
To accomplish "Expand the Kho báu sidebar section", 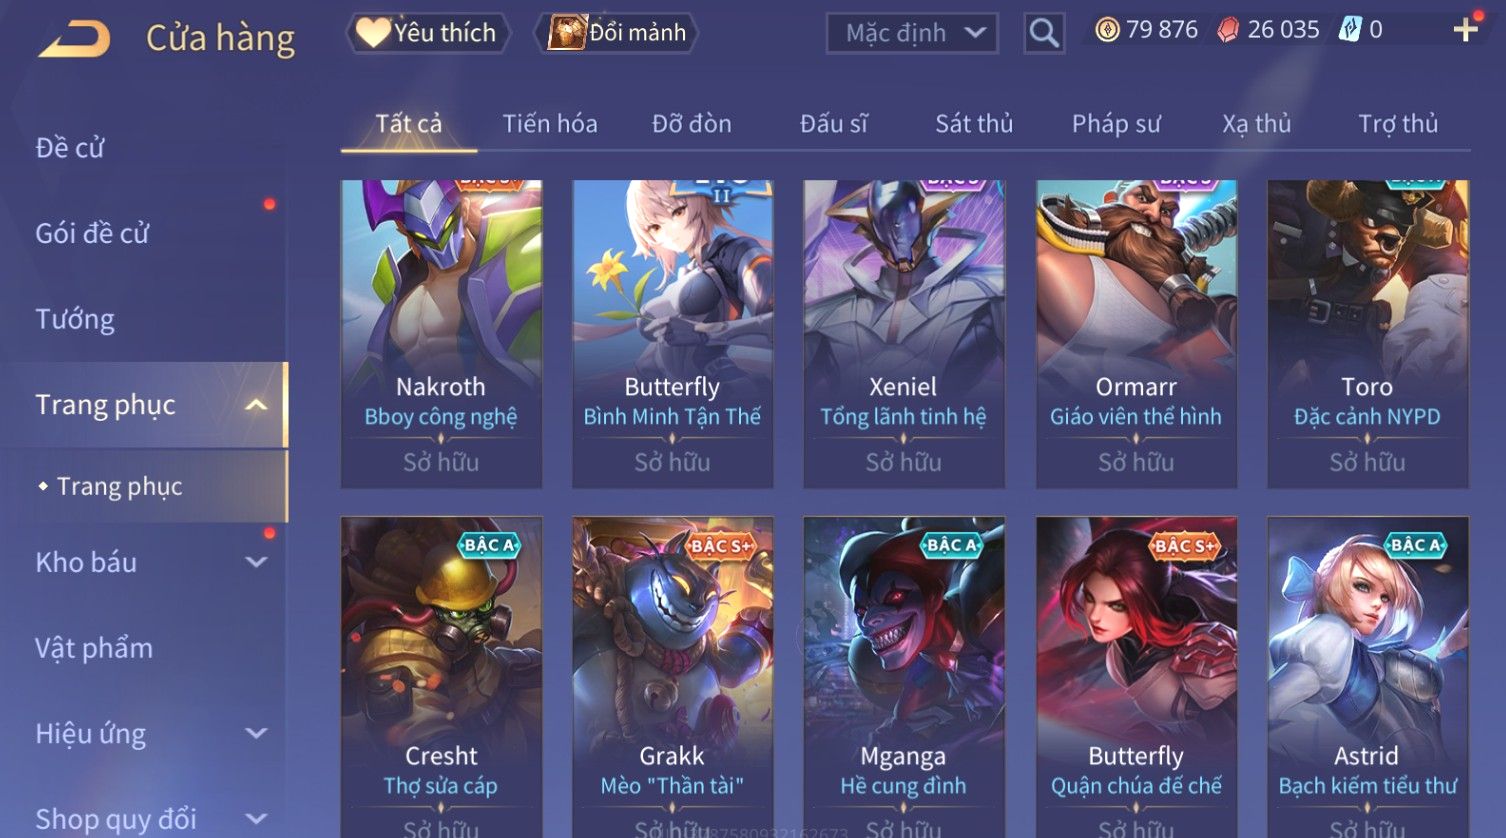I will pos(257,562).
